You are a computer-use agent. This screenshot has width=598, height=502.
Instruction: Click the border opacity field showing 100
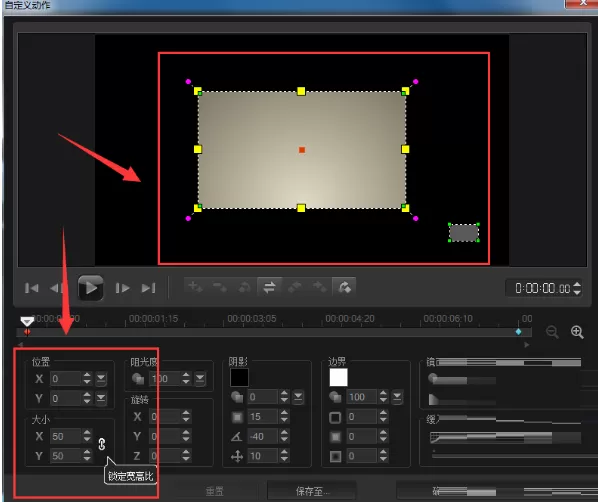tap(362, 397)
